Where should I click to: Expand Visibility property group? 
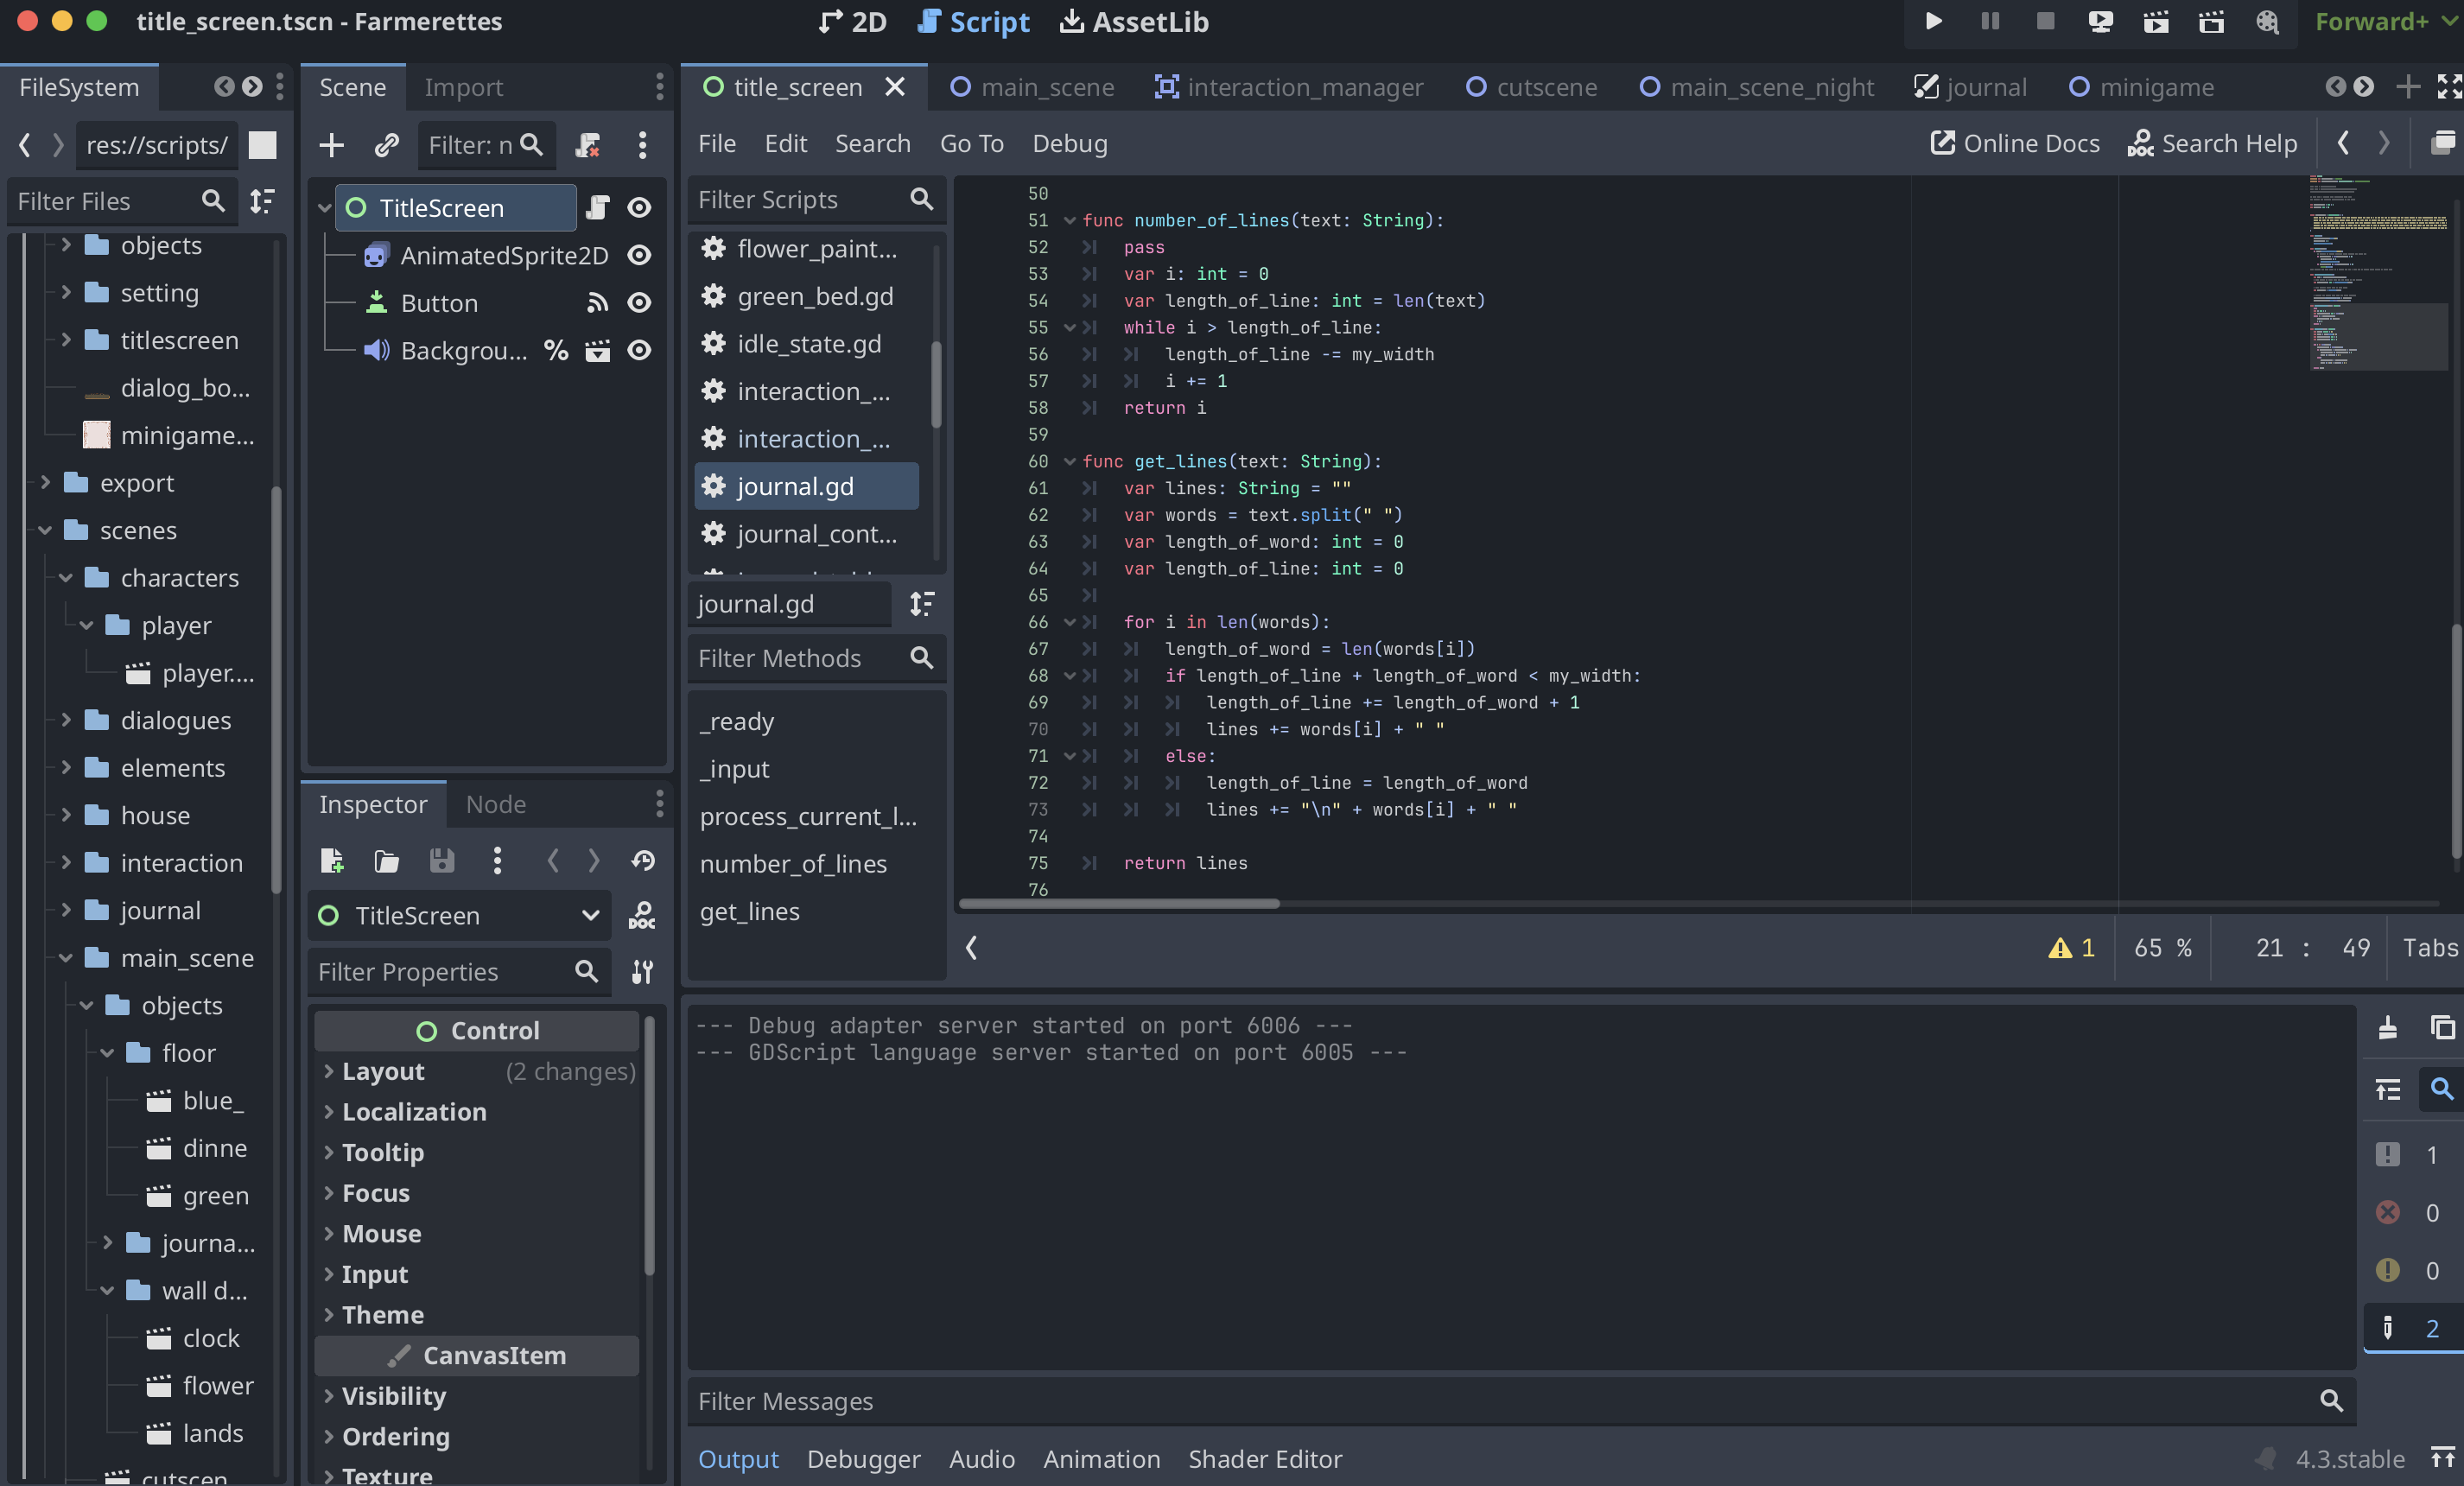477,1396
